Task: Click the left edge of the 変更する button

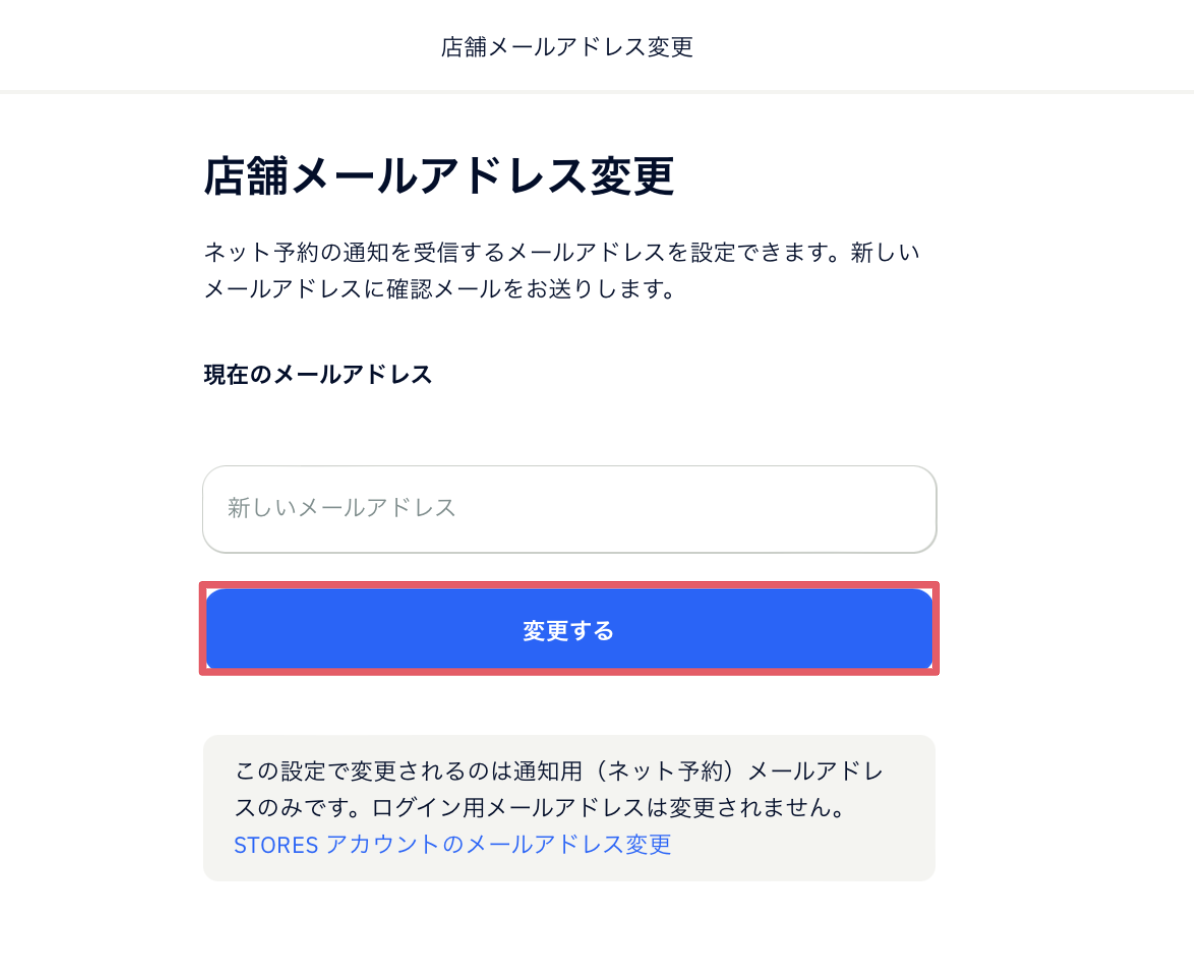Action: coord(228,629)
